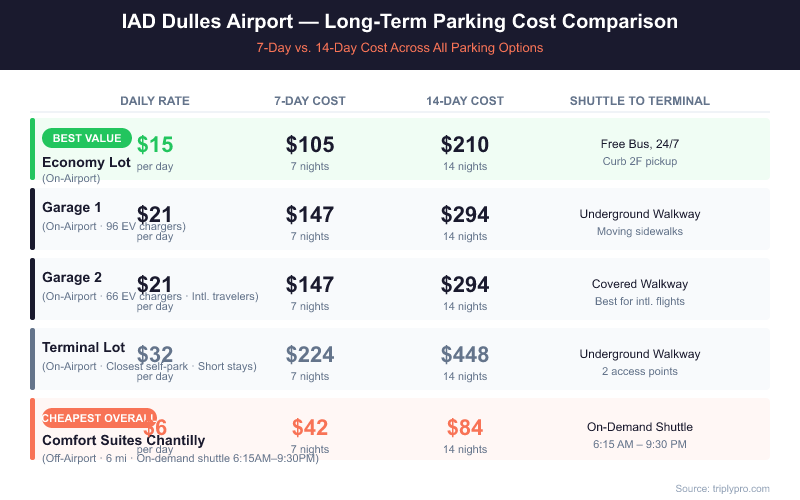This screenshot has height=500, width=800.
Task: Click the $210 Economy Lot 14-day cost
Action: click(465, 144)
